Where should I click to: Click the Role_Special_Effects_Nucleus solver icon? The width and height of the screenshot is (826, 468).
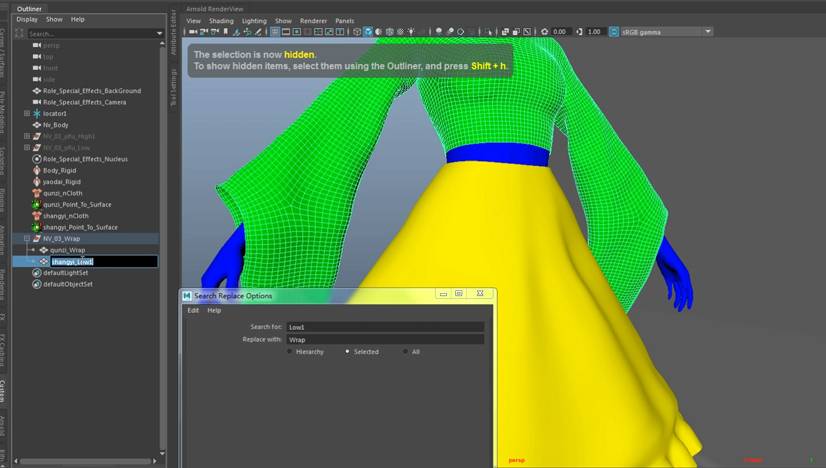tap(37, 159)
